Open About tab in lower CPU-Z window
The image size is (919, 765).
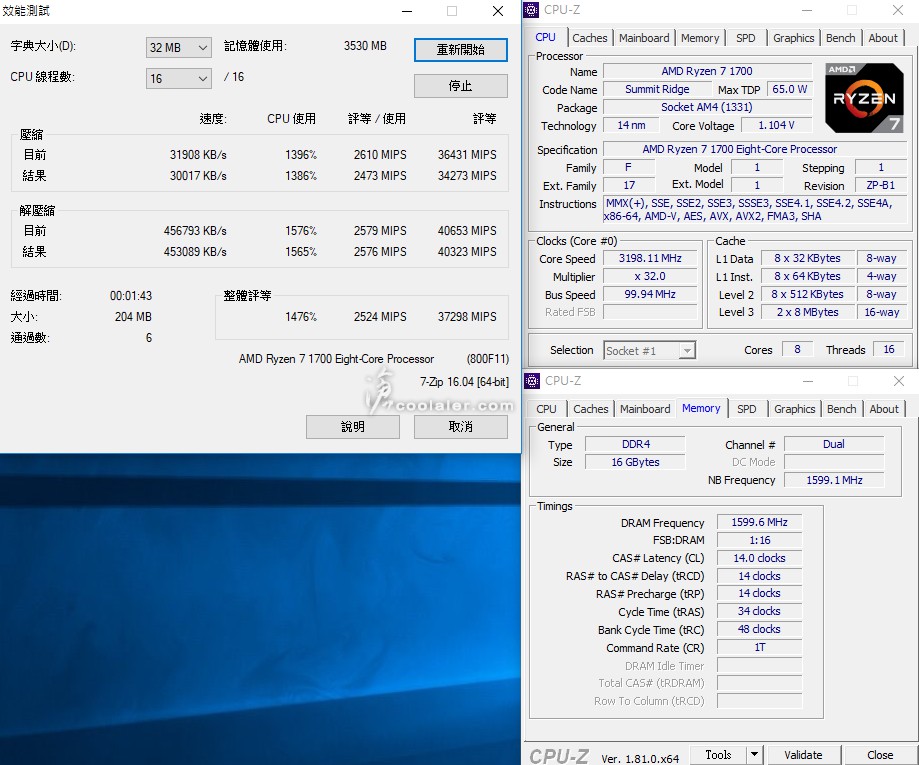click(x=884, y=409)
